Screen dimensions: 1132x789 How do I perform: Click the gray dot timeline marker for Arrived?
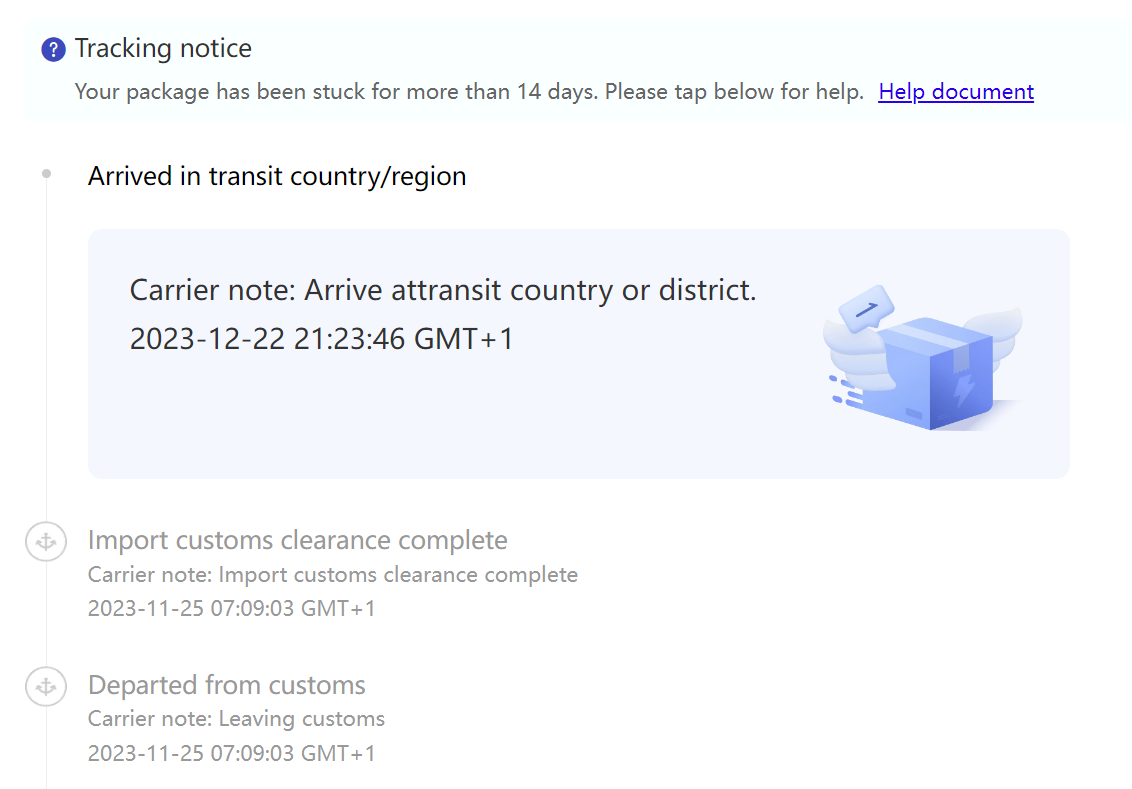coord(46,173)
